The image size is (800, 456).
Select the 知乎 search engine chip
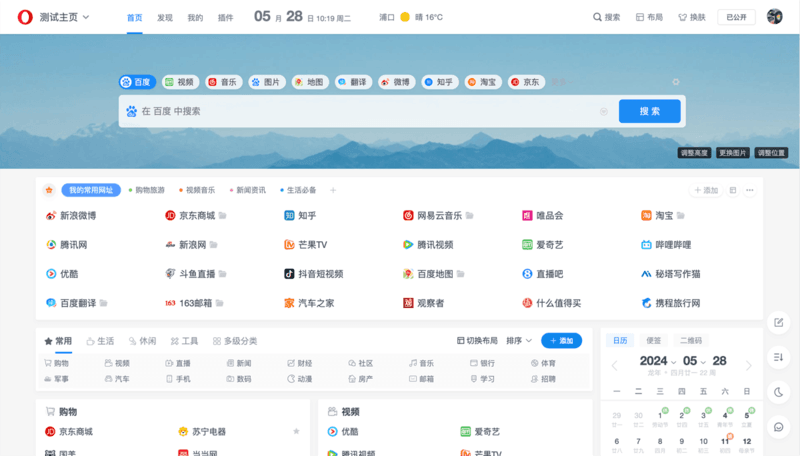pos(440,82)
